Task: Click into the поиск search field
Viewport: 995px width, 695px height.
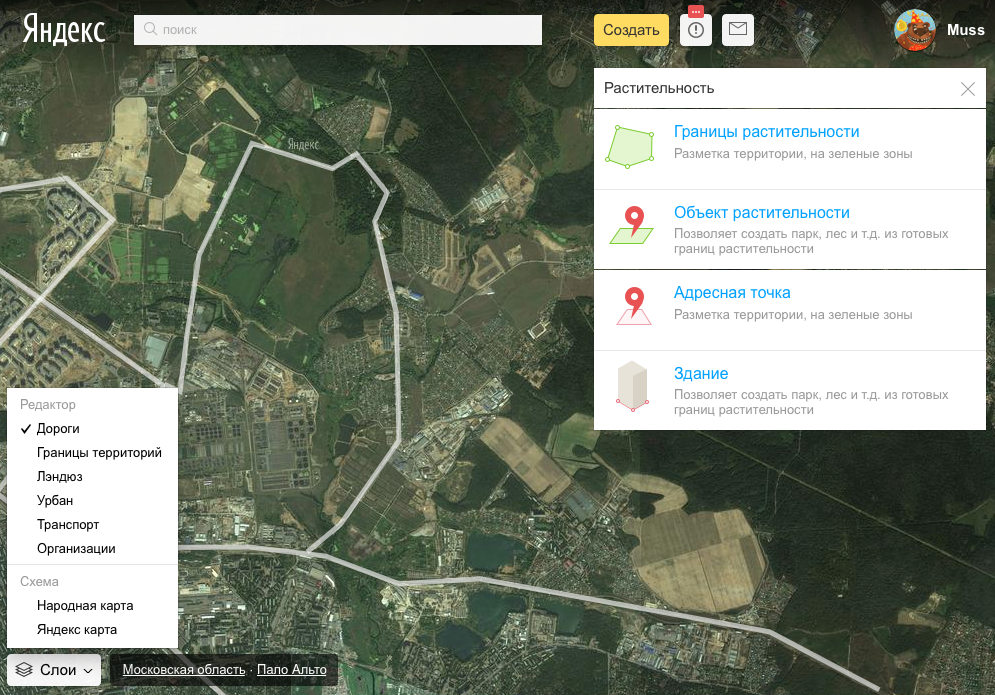Action: tap(338, 30)
